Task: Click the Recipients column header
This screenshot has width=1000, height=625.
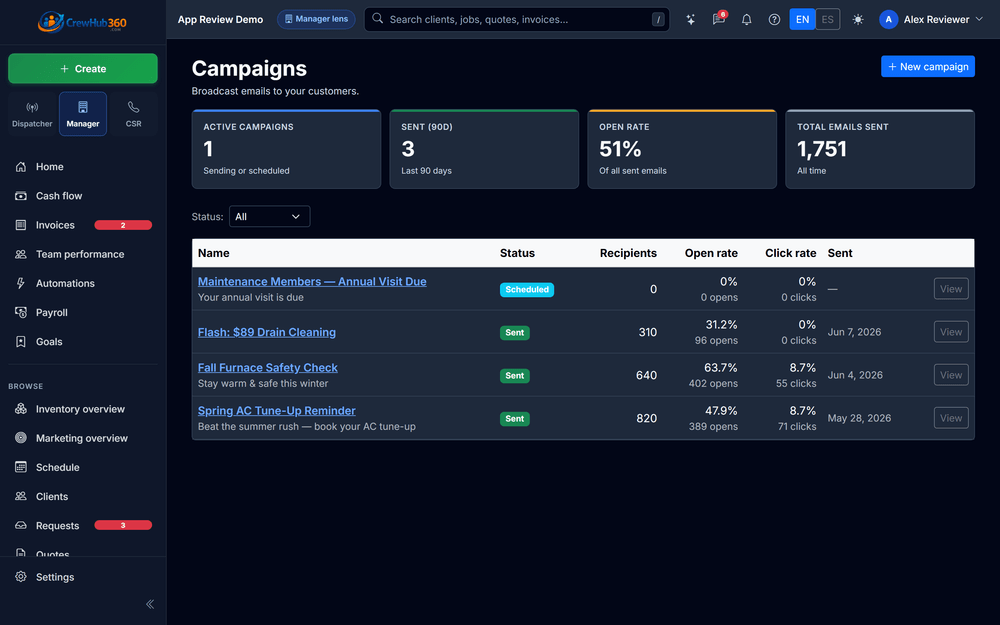Action: coord(628,253)
